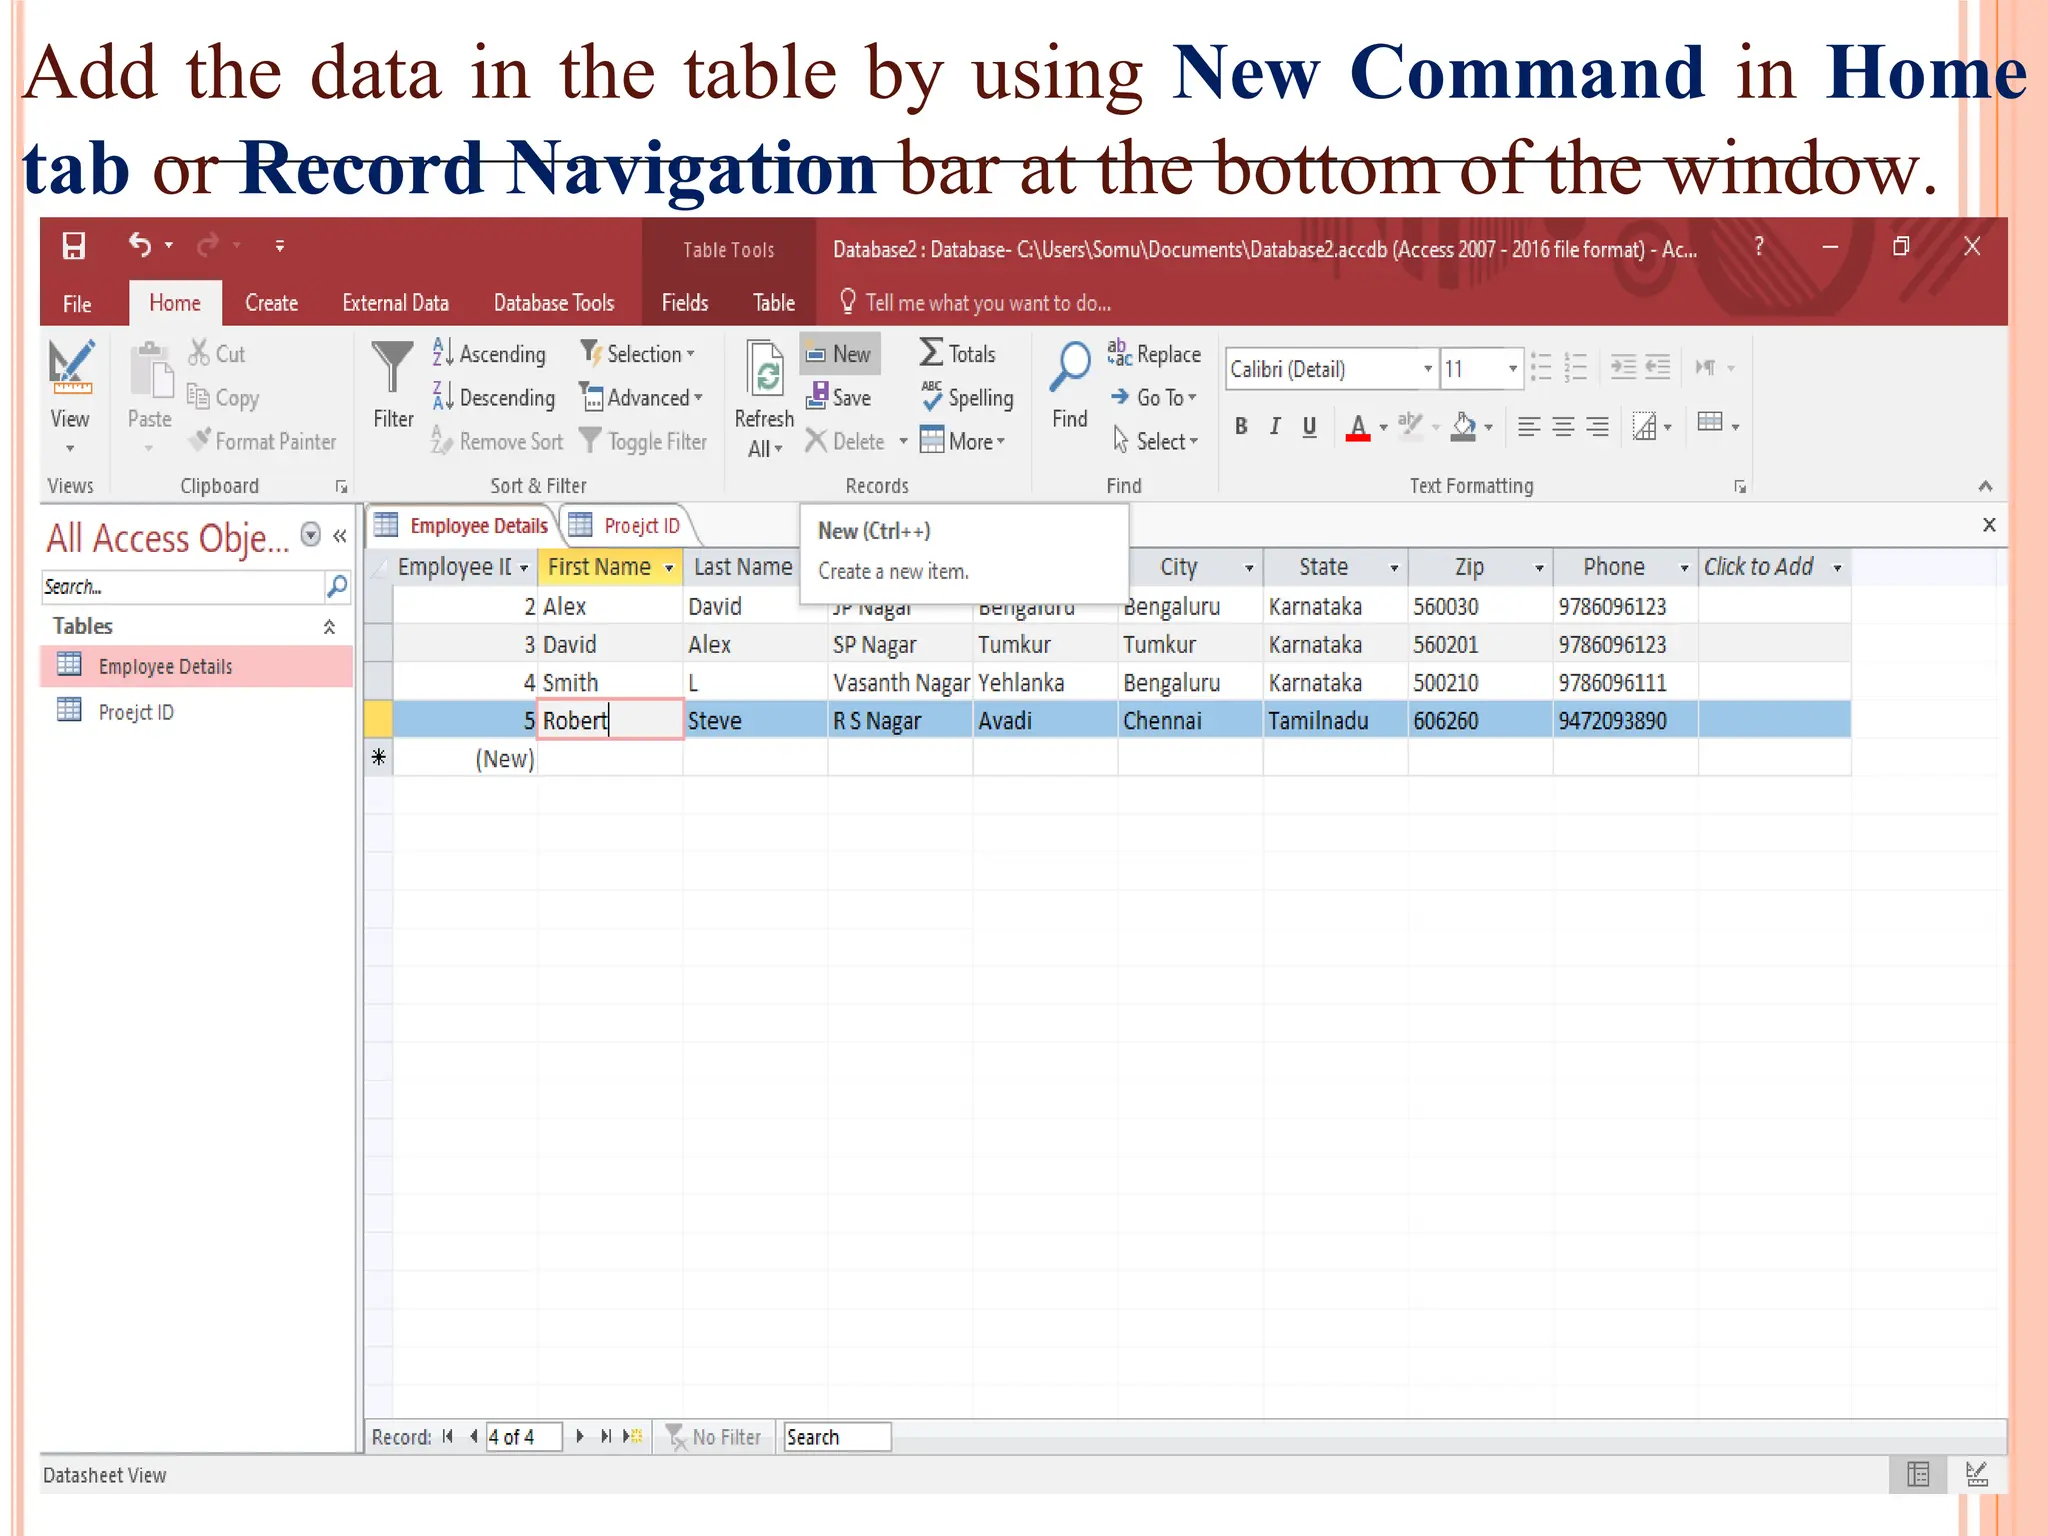This screenshot has height=1536, width=2048.
Task: Click the New record command in ribbon
Action: click(x=839, y=353)
